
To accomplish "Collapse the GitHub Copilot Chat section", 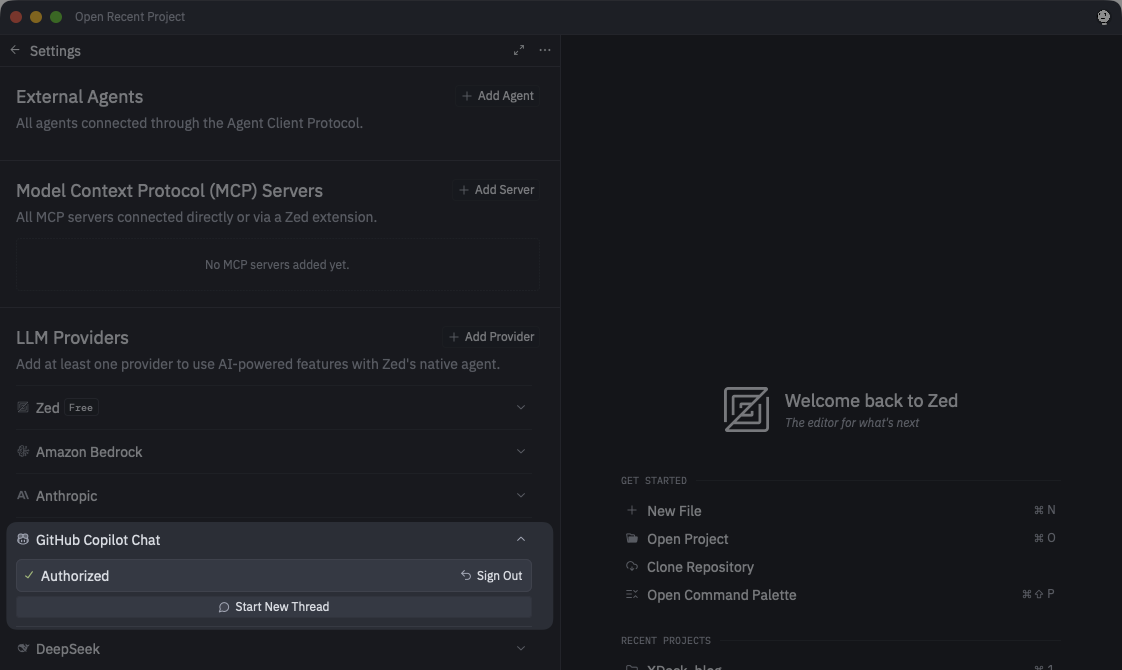I will [521, 539].
